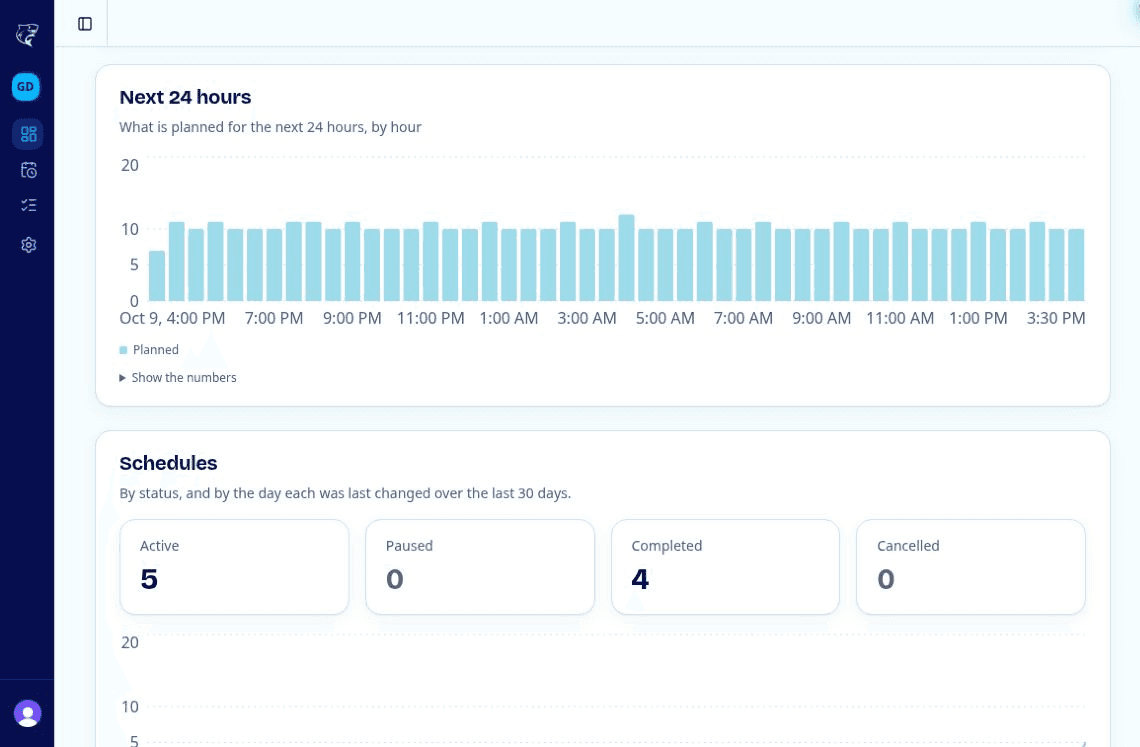Open the calendar-clock schedules icon
Image resolution: width=1140 pixels, height=747 pixels.
pos(28,170)
